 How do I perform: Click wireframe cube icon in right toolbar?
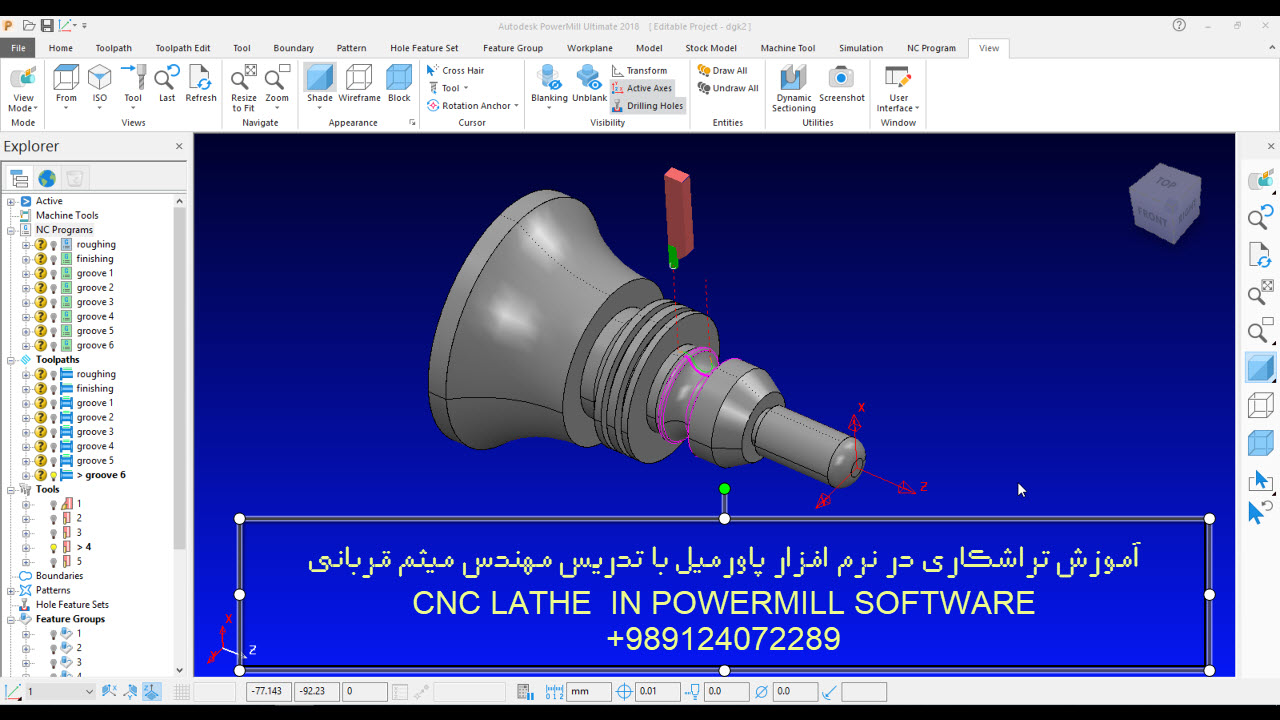(1260, 405)
